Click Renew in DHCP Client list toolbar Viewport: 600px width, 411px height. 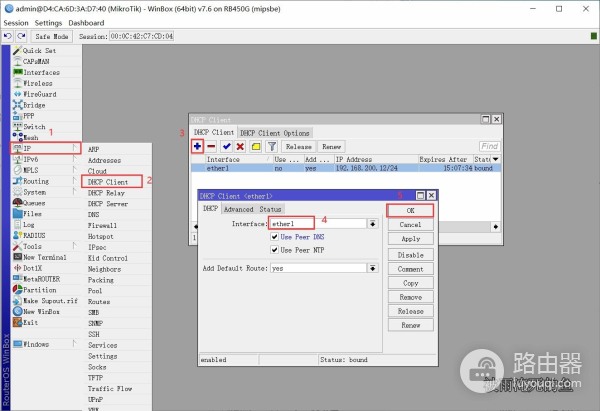[331, 147]
